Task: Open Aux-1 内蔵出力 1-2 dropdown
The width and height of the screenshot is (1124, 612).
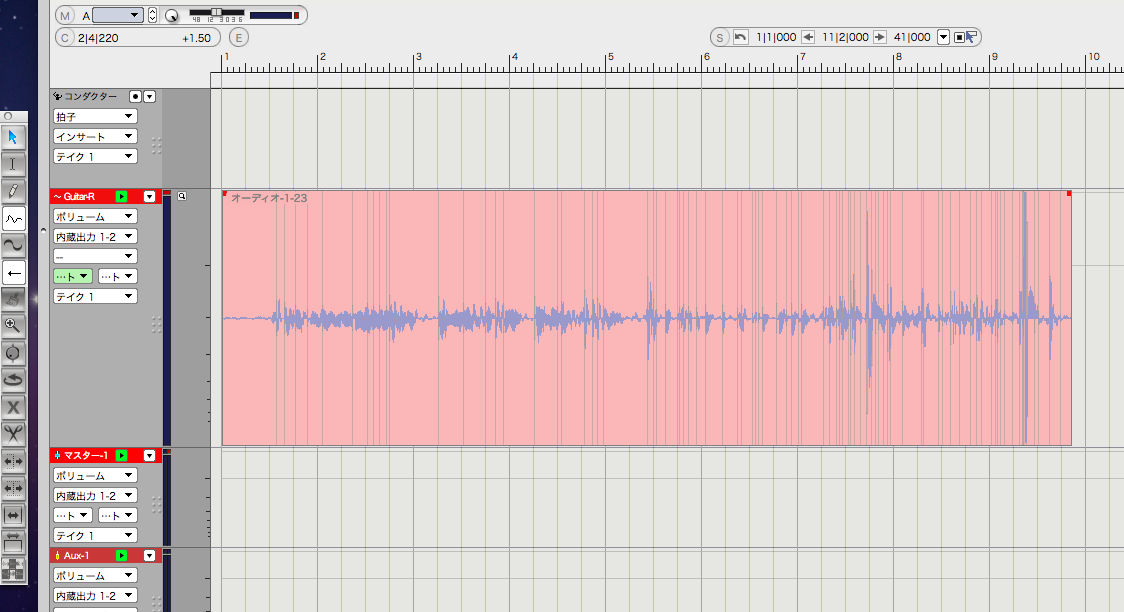Action: [95, 596]
